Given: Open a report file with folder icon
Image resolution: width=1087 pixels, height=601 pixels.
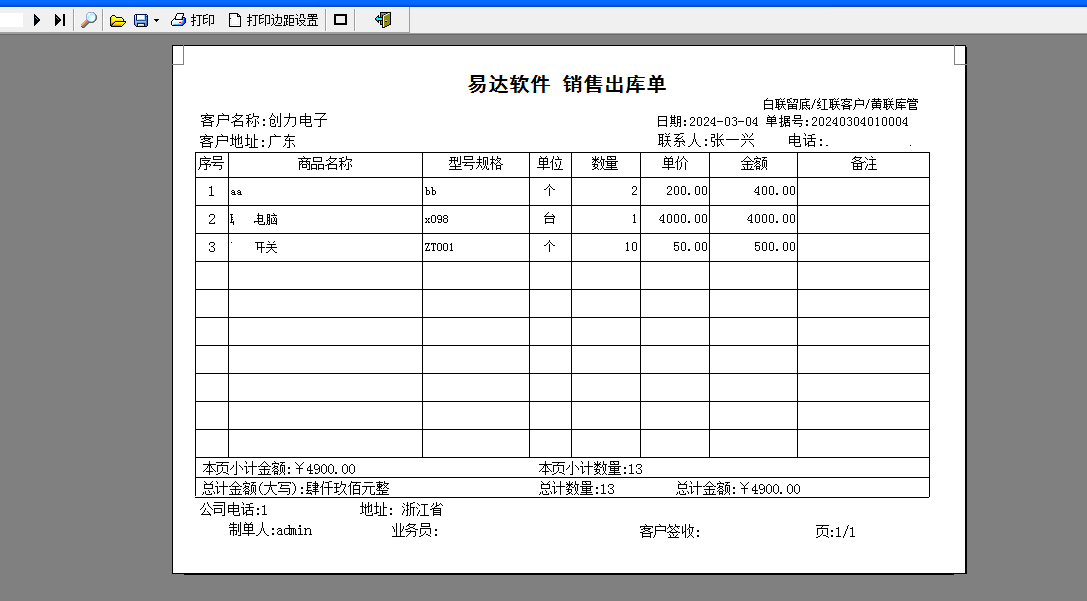Looking at the screenshot, I should [118, 21].
